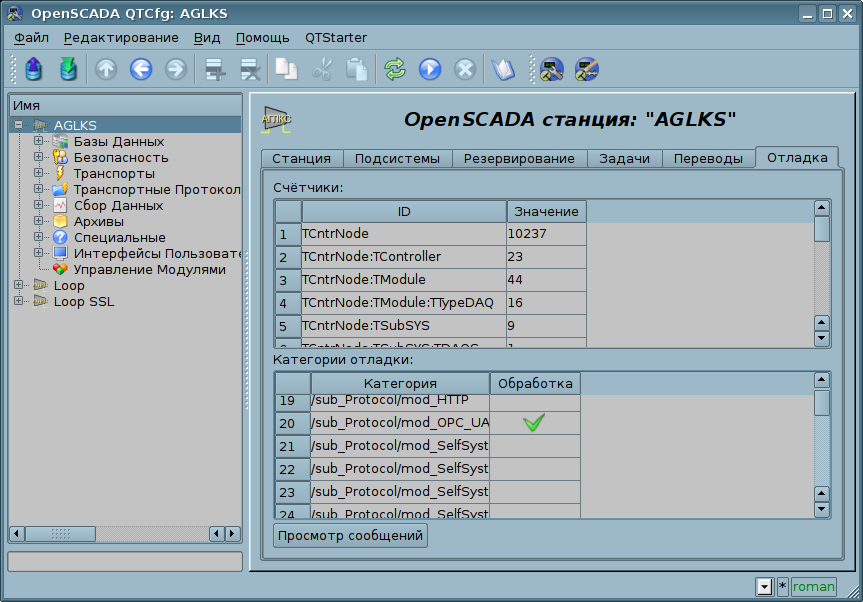Click the Специальные question mark icon
This screenshot has width=863, height=602.
pyautogui.click(x=60, y=237)
